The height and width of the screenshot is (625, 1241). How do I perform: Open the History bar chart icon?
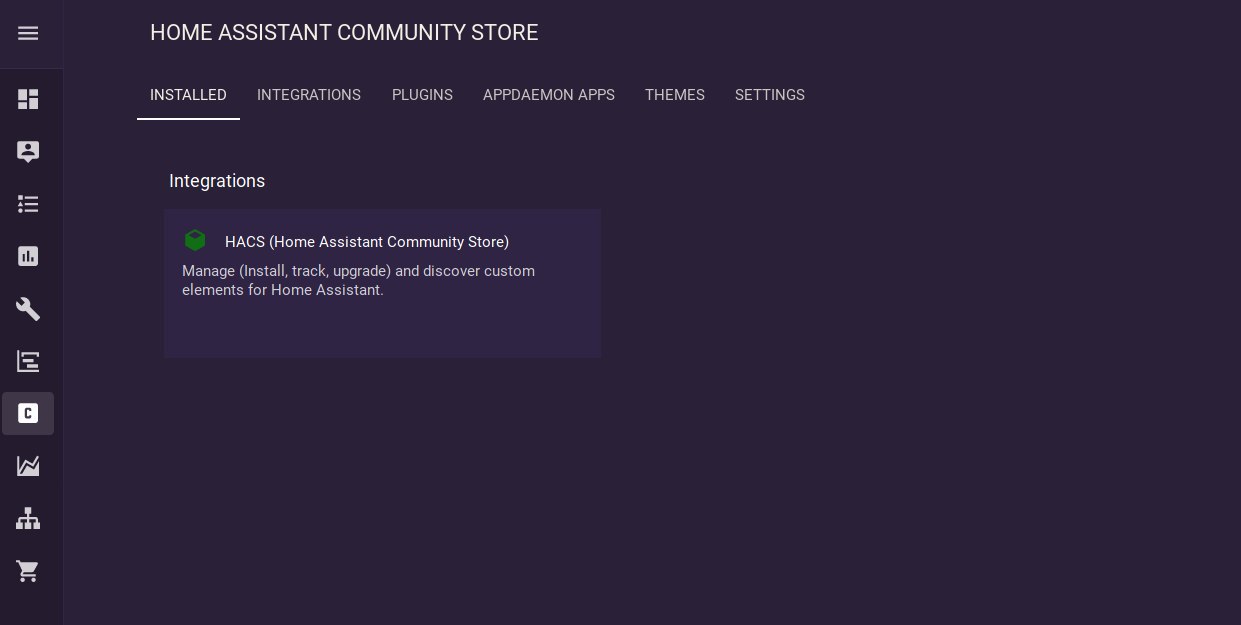[x=28, y=256]
